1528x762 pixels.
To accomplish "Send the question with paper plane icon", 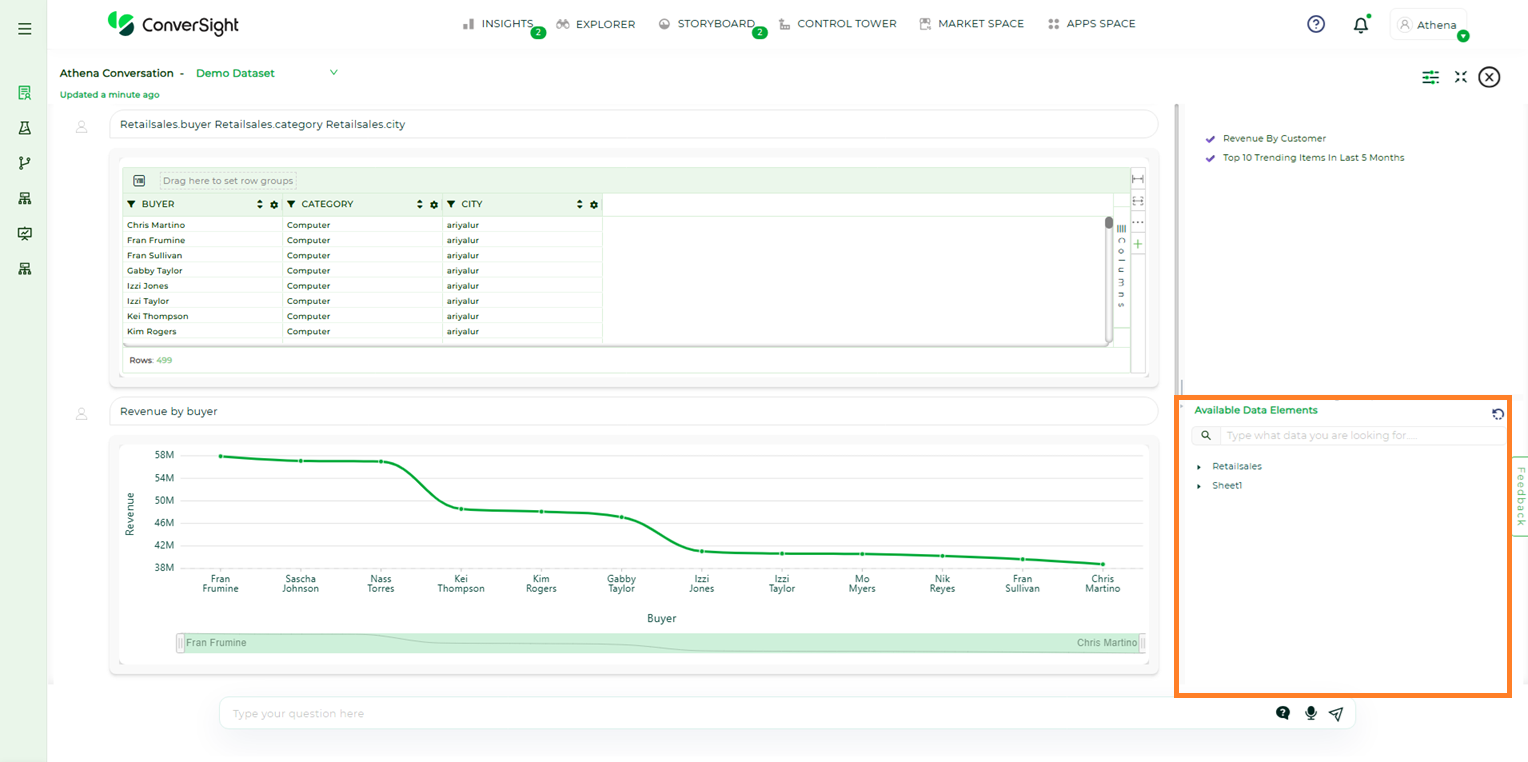I will (x=1336, y=714).
